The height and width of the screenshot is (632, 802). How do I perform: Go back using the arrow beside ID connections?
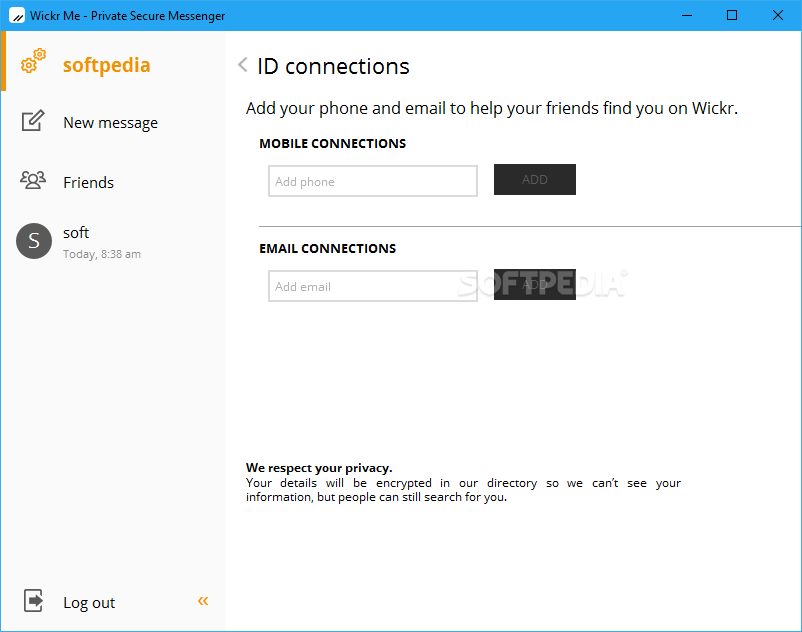click(243, 65)
